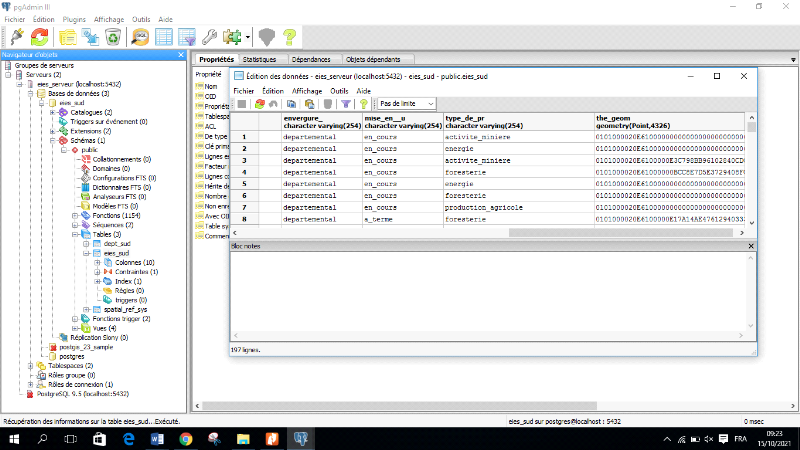The image size is (800, 450).
Task: Click the filter funnel icon in data editor toolbar
Action: (x=347, y=103)
